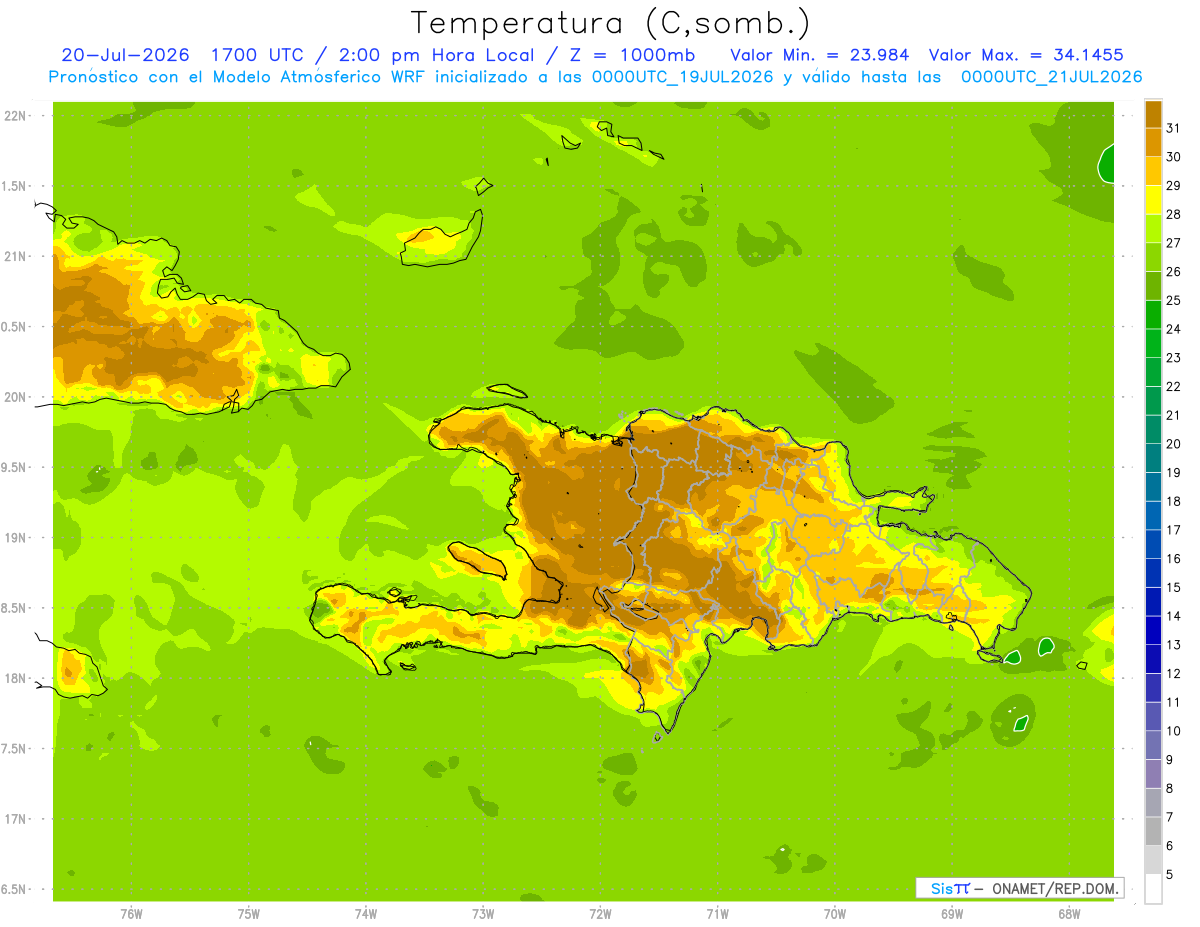Click the 69W longitude label
The width and height of the screenshot is (1200, 927).
pos(952,913)
